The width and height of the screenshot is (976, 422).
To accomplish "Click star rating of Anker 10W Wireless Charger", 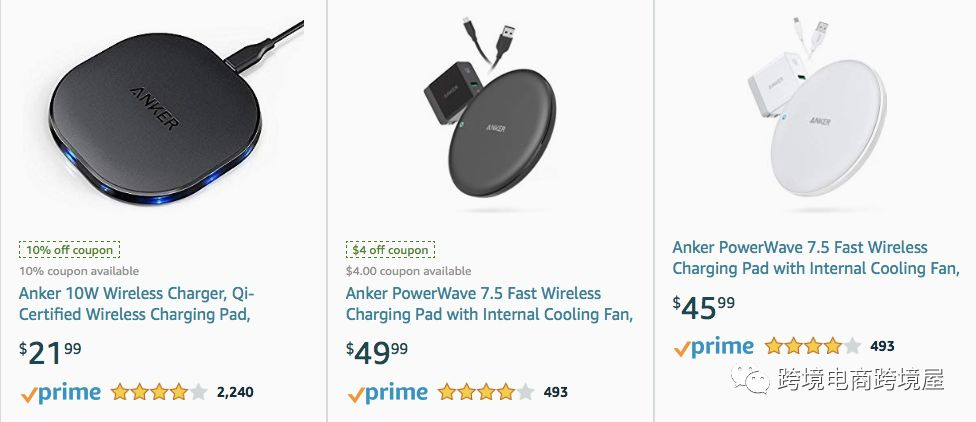I will pyautogui.click(x=159, y=392).
